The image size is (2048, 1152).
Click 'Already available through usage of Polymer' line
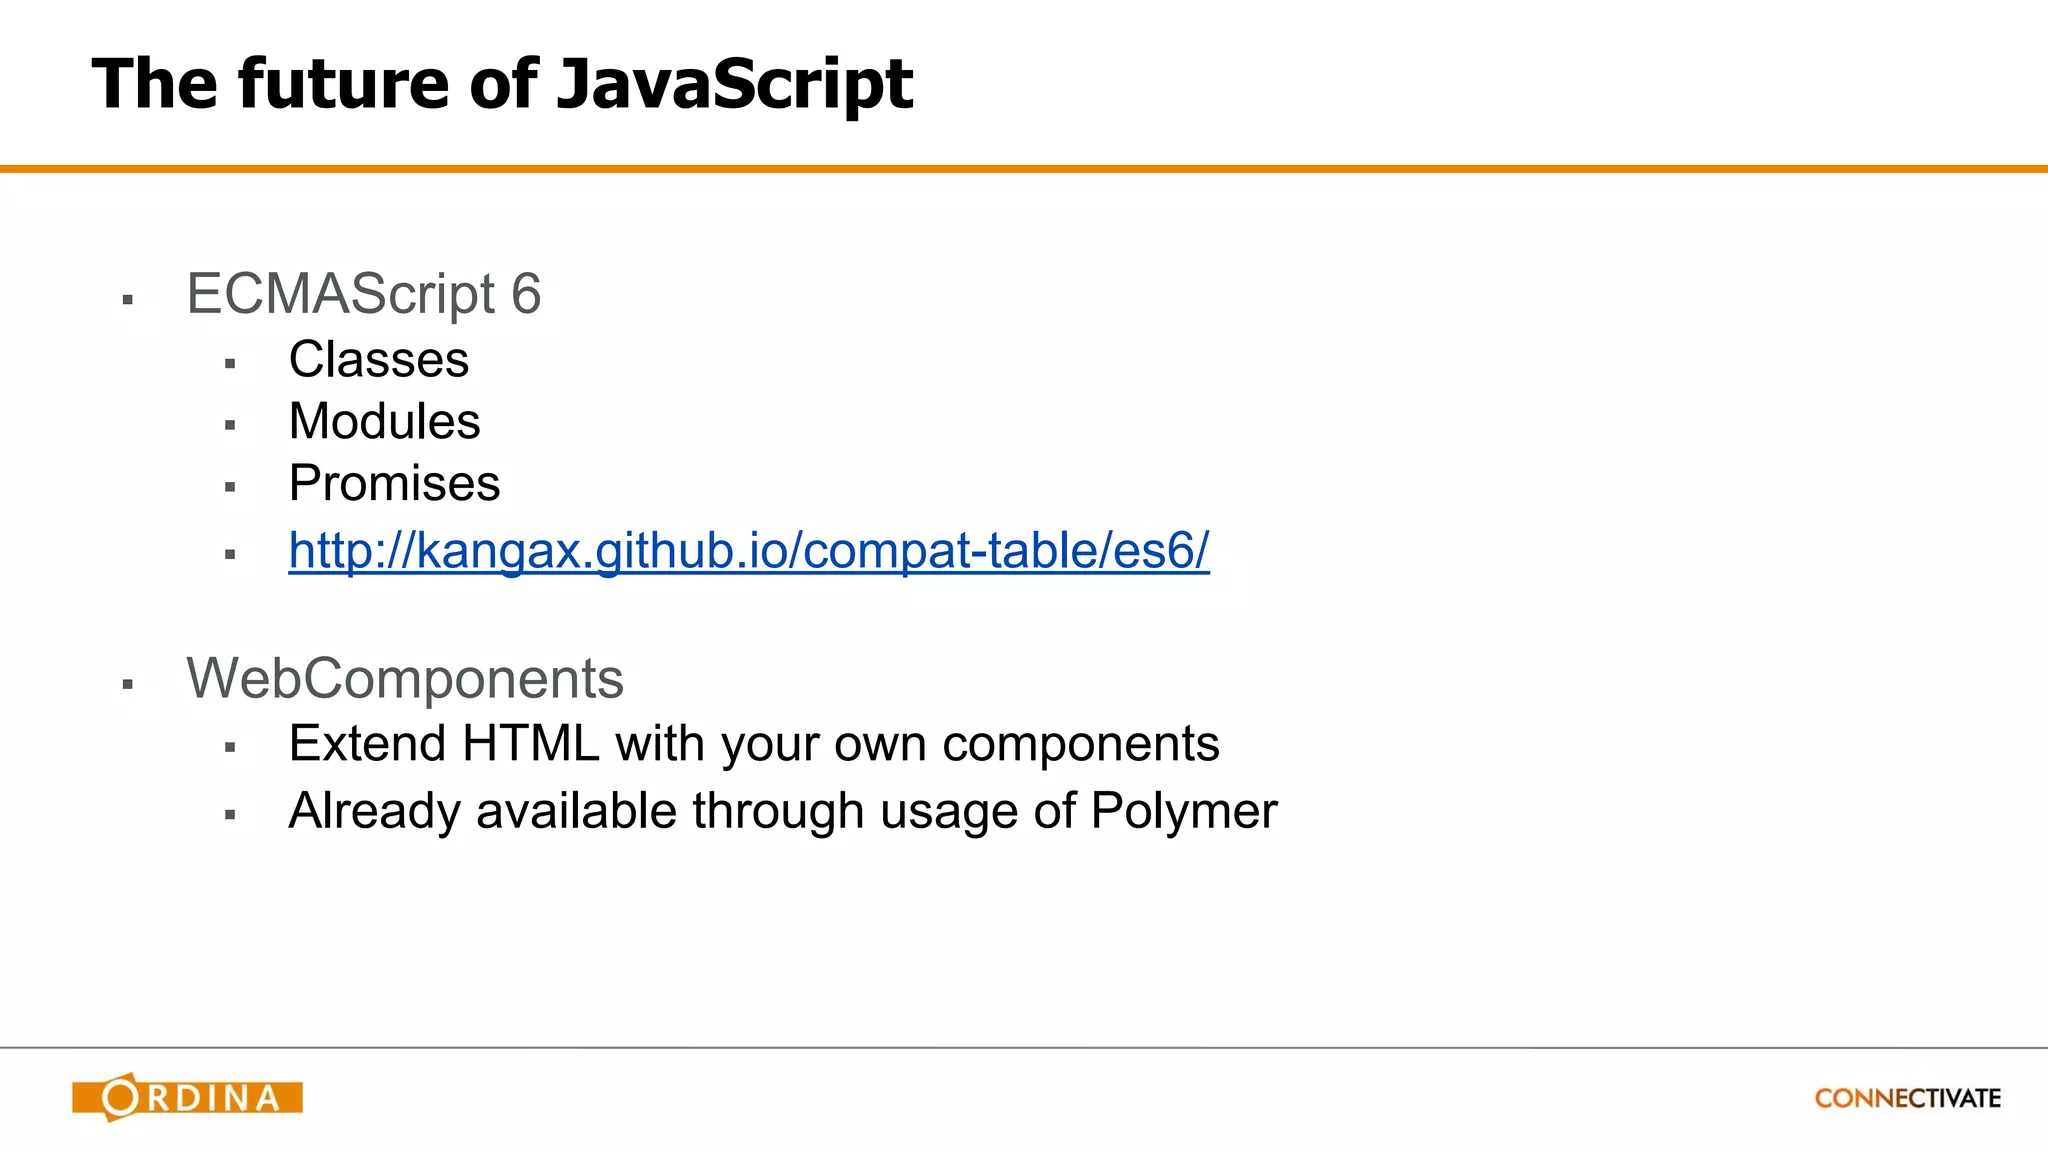pos(782,810)
